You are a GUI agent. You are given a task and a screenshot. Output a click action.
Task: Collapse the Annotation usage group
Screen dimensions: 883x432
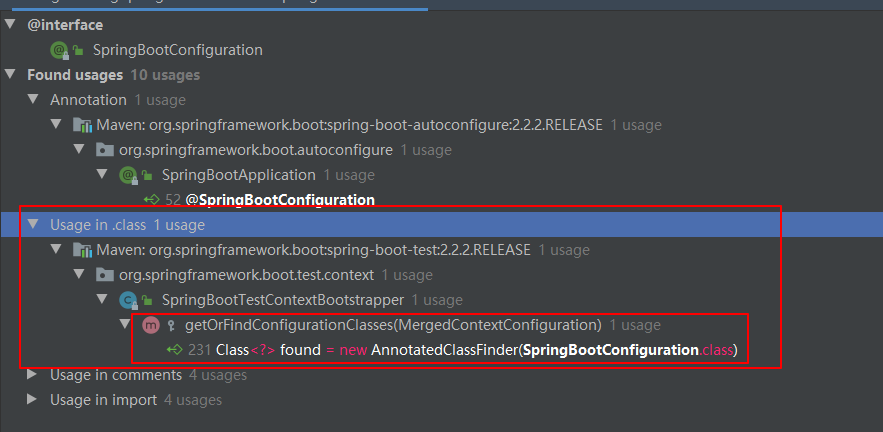point(33,99)
